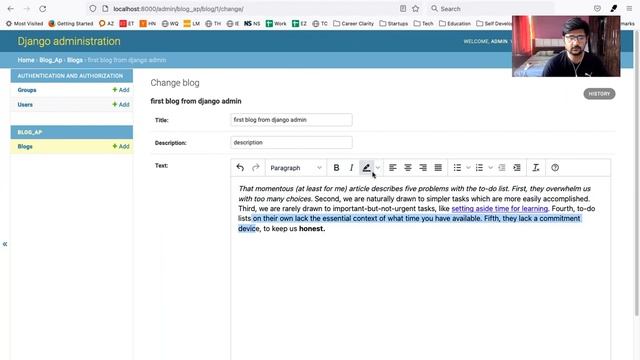Open the highlight color picker arrow
Screen dimensions: 640x360
tap(378, 168)
